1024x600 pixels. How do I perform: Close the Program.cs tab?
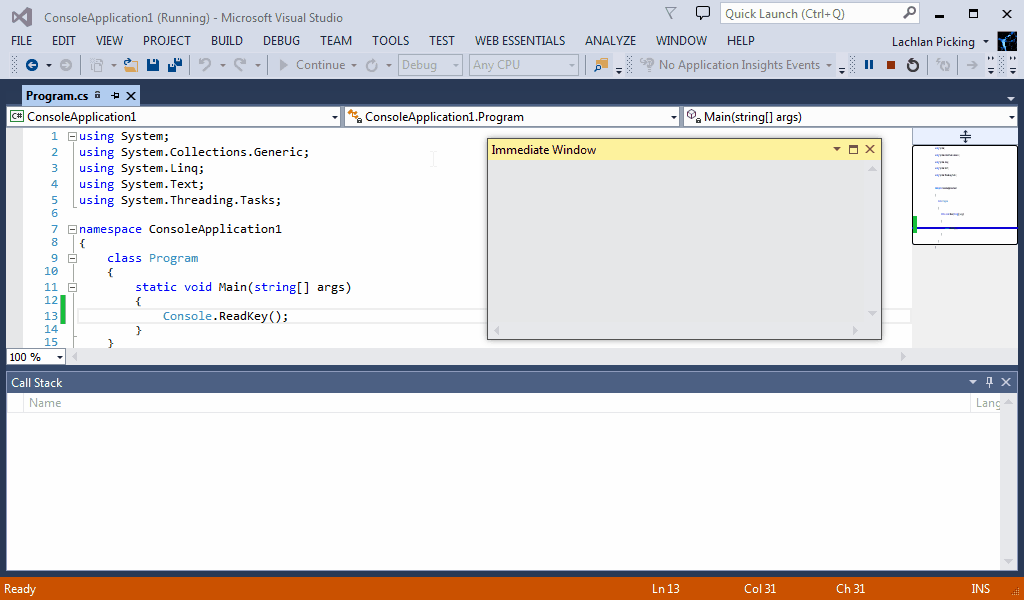(131, 95)
